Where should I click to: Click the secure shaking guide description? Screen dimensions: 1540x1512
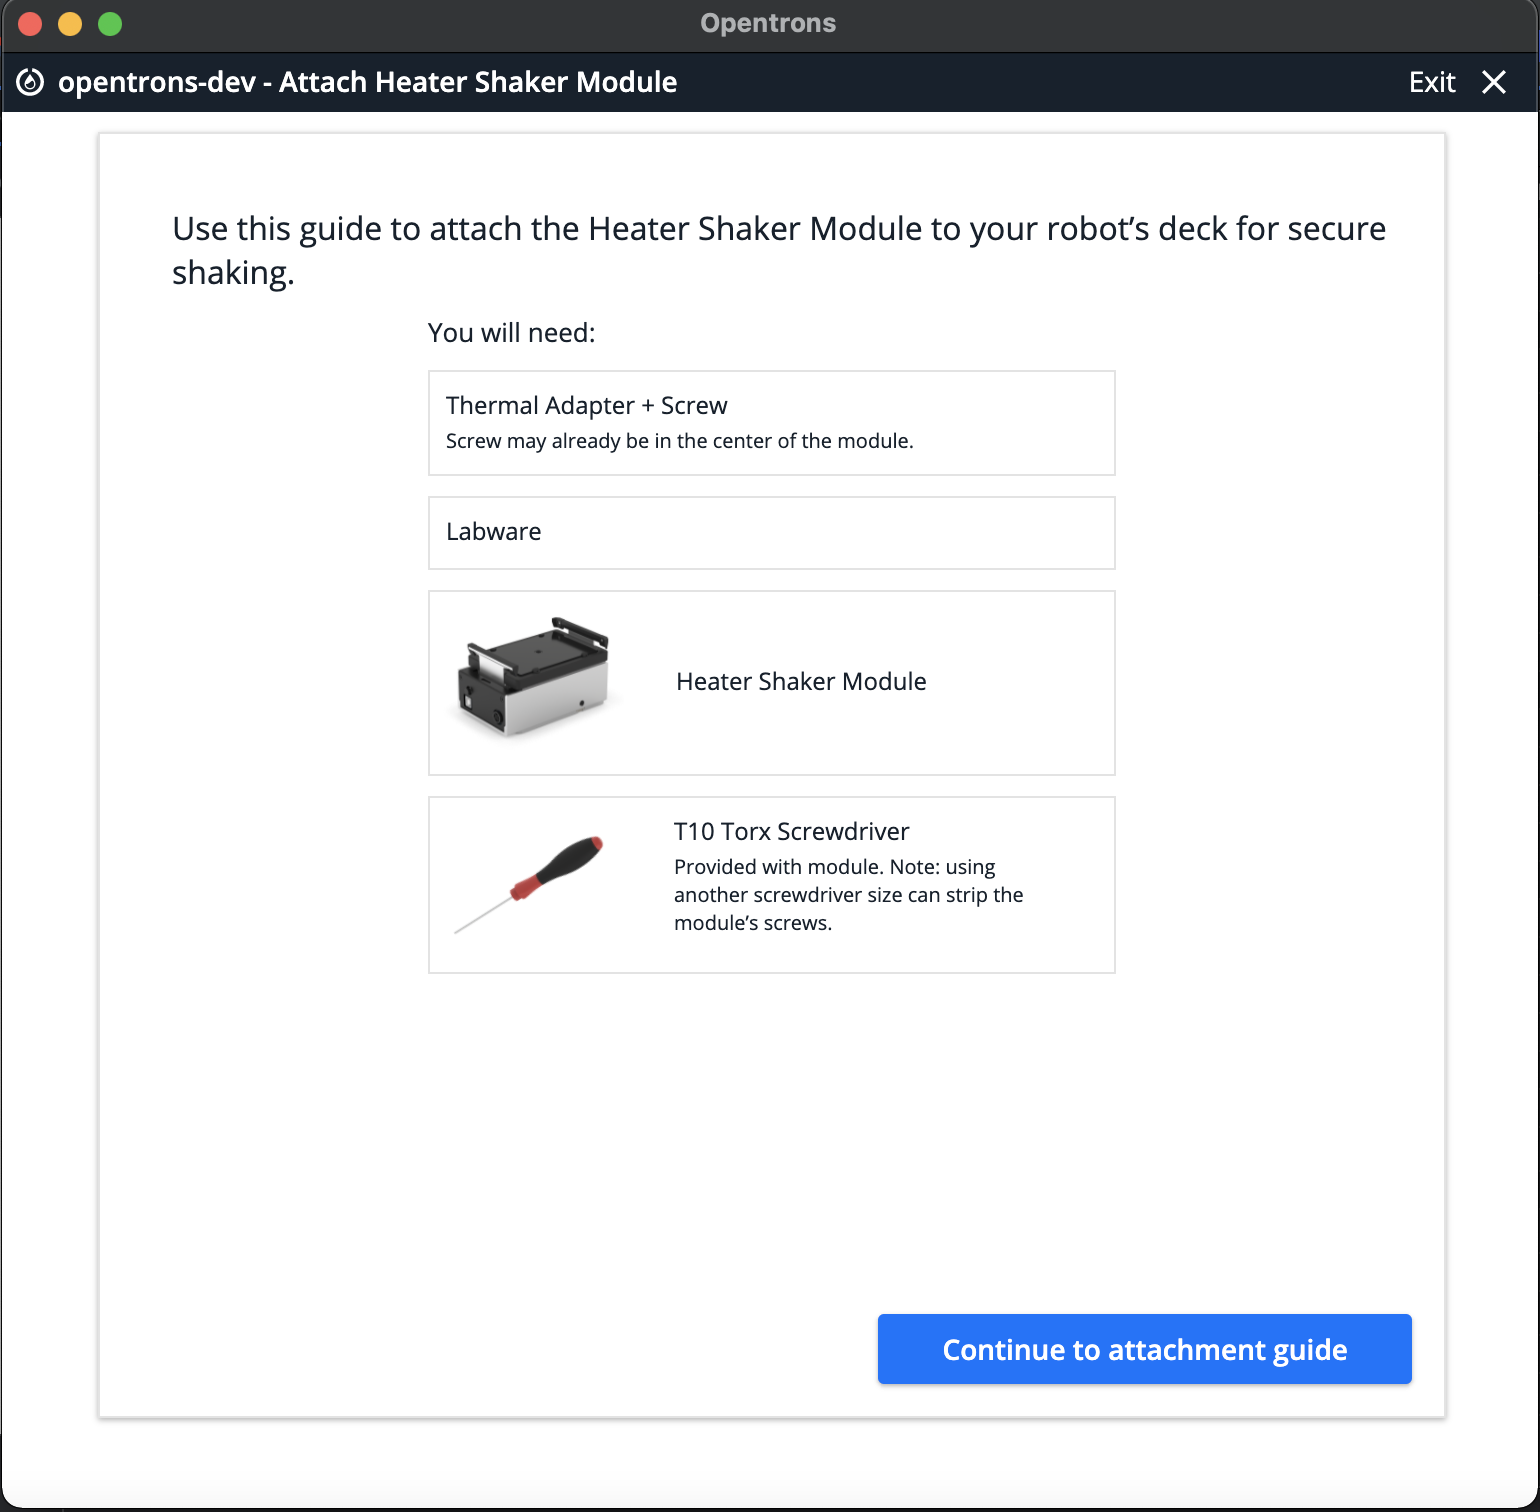(778, 250)
